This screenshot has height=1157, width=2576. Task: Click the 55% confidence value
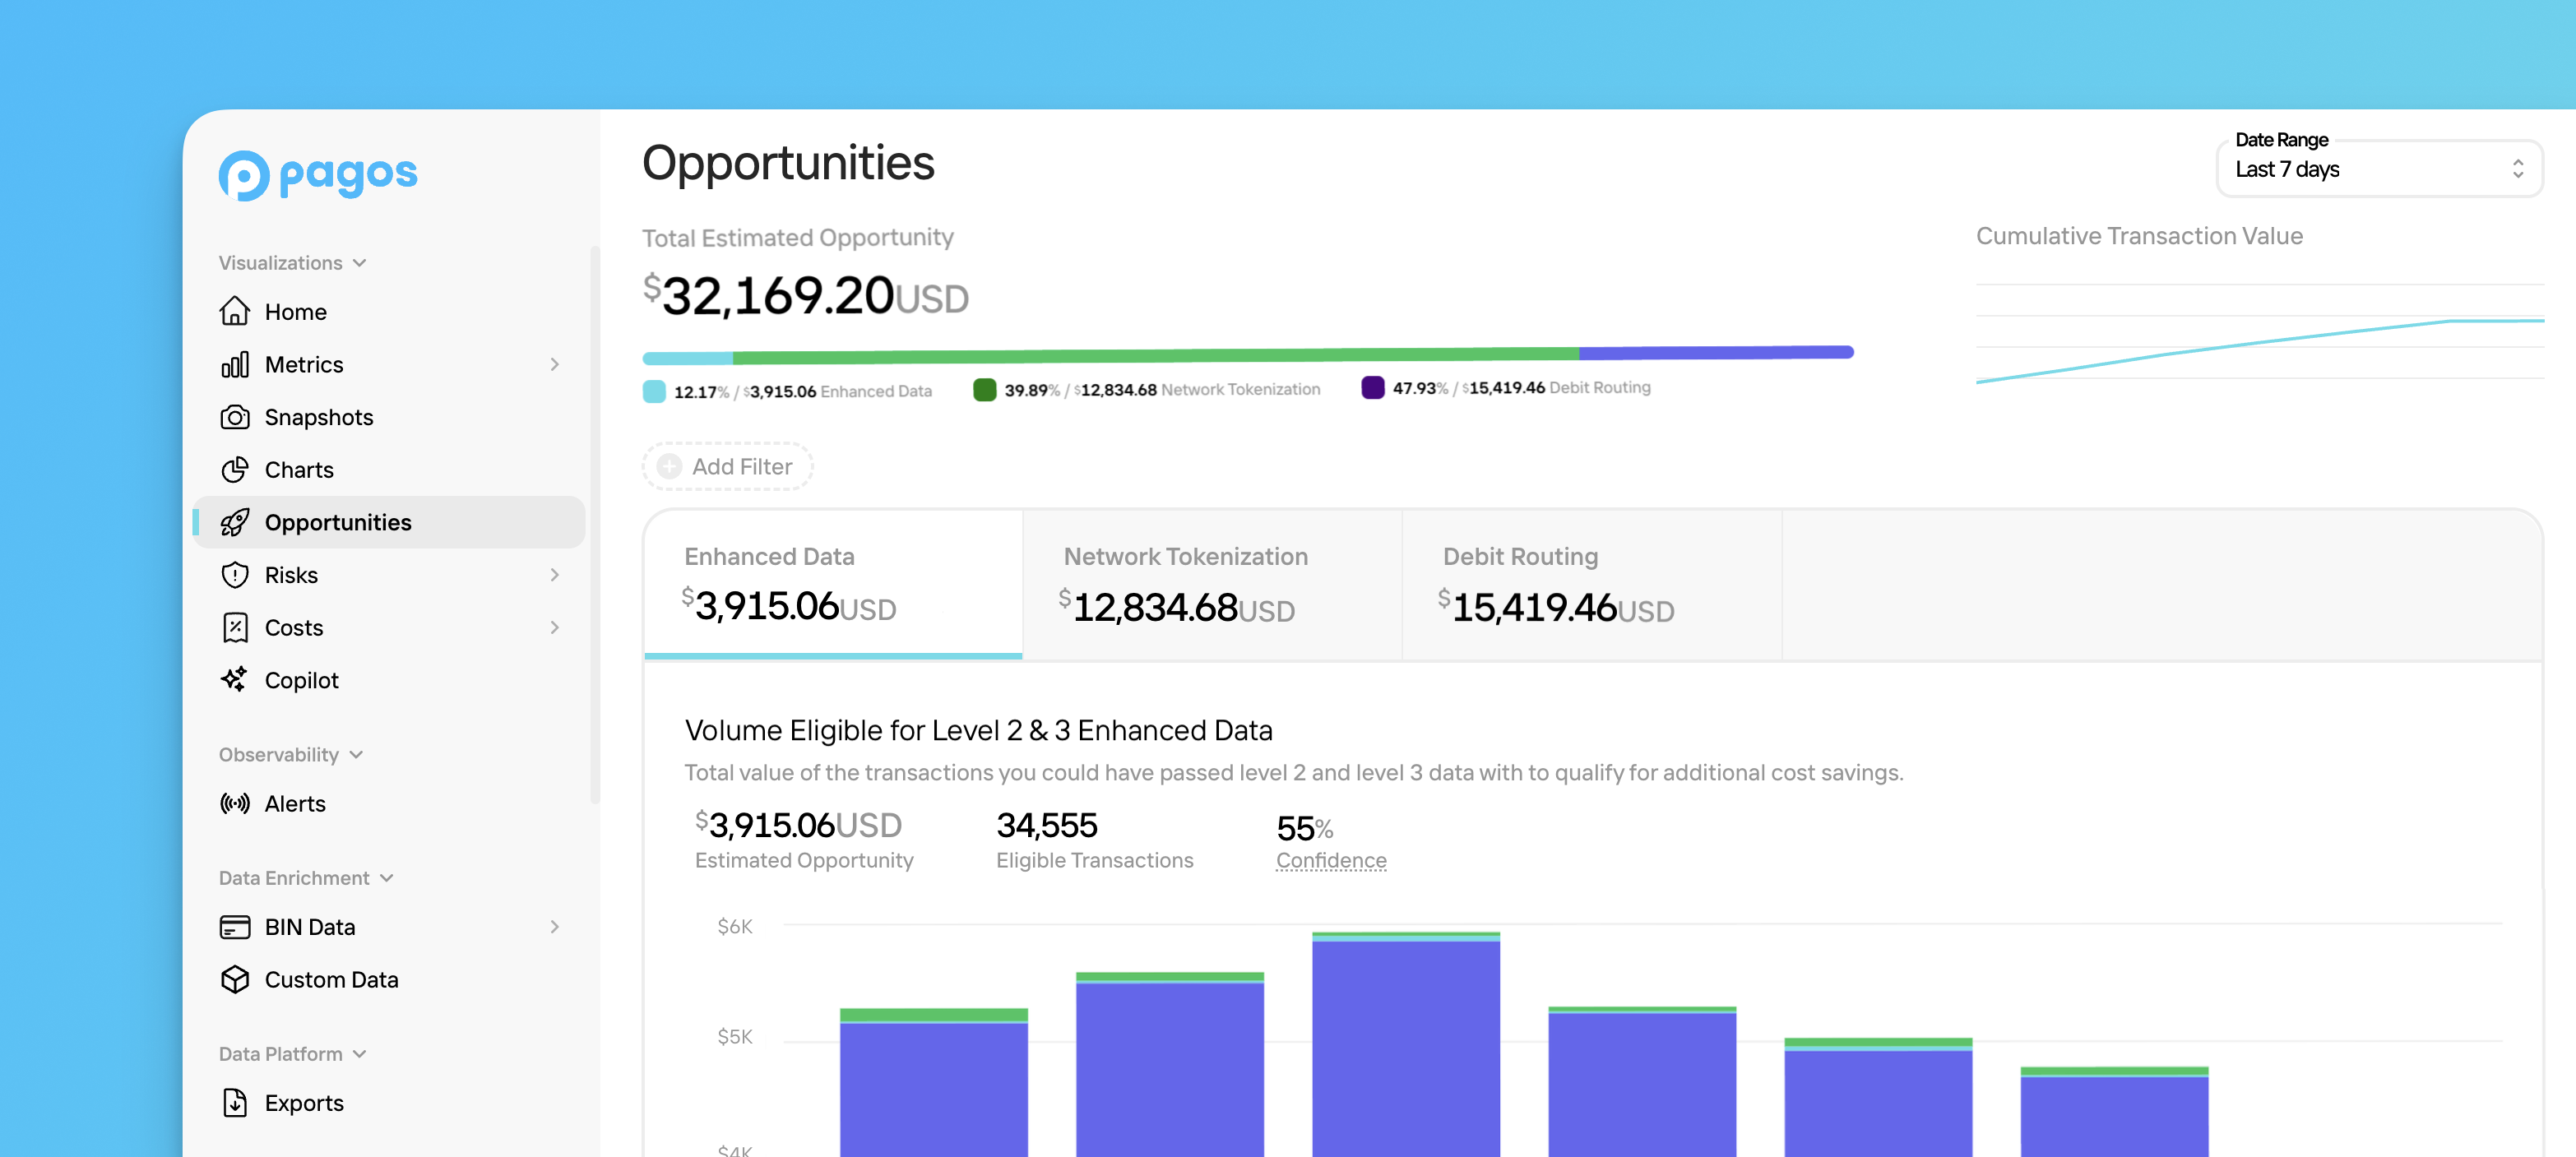(x=1304, y=828)
